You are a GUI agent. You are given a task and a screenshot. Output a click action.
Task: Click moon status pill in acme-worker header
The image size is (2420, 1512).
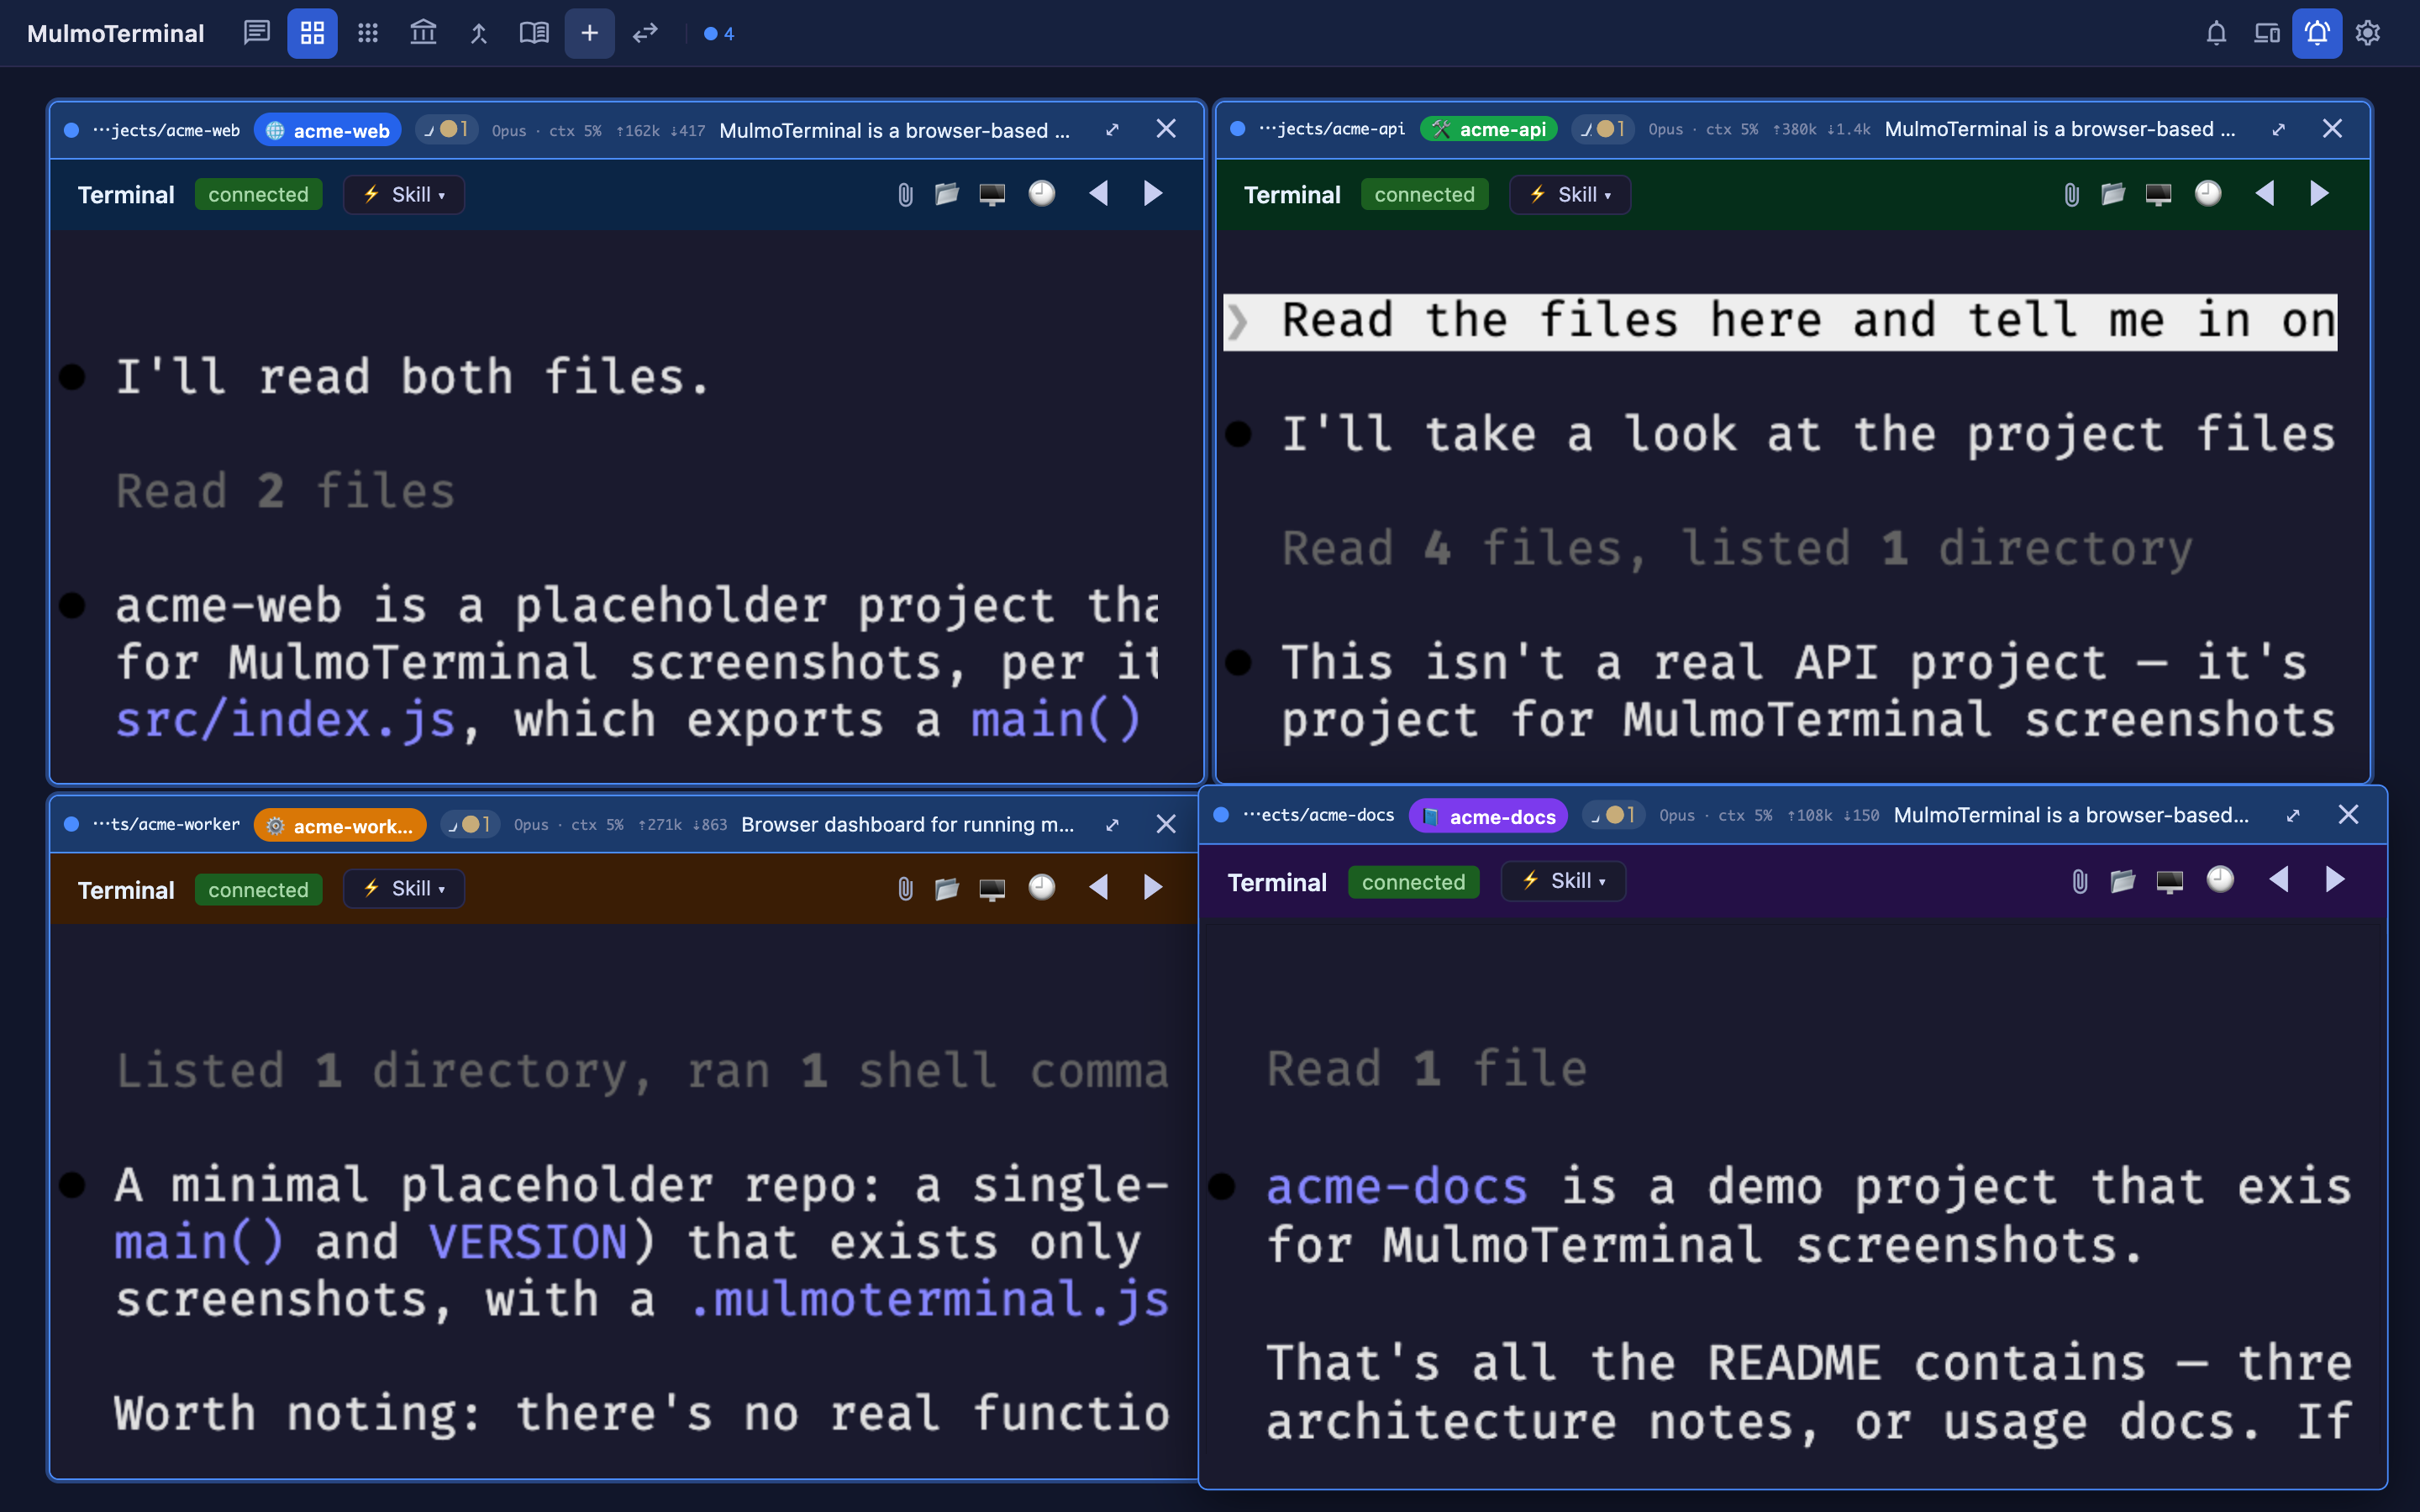coord(469,825)
